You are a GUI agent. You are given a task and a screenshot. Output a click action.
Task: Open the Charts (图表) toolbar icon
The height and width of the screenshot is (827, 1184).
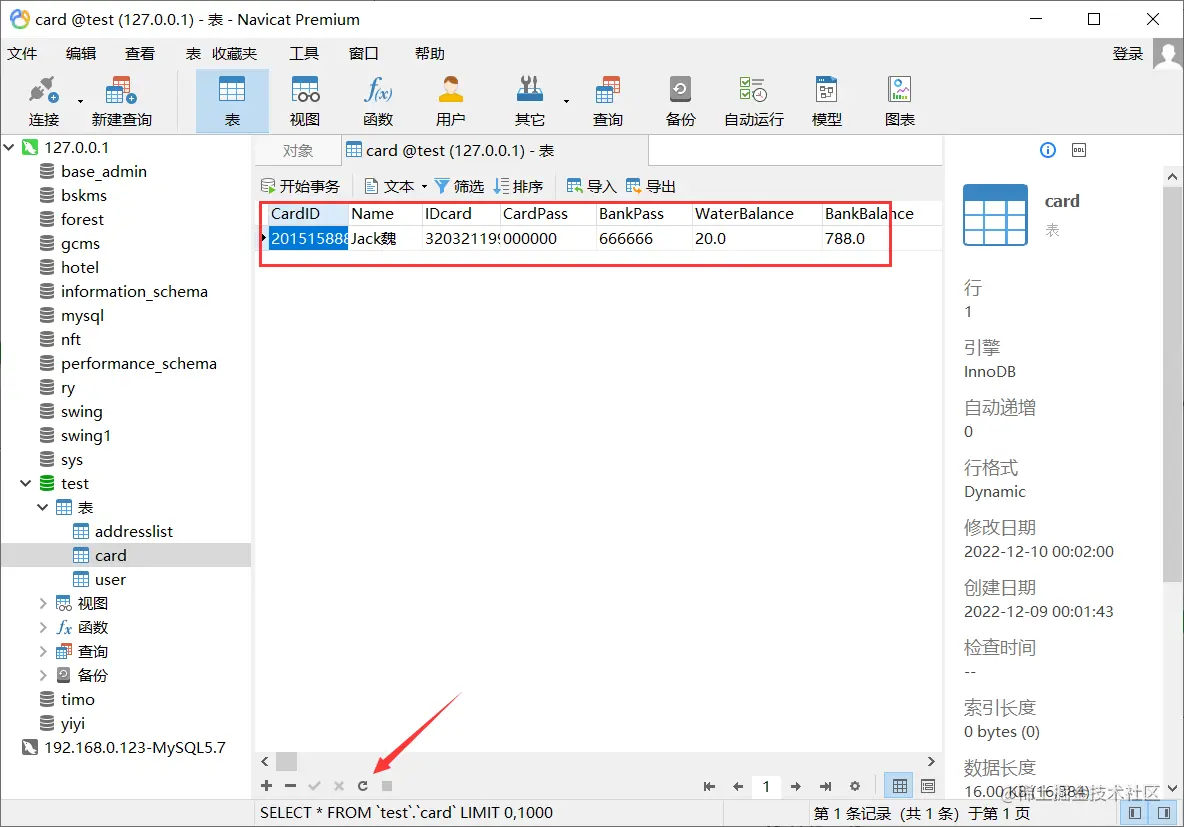coord(899,101)
